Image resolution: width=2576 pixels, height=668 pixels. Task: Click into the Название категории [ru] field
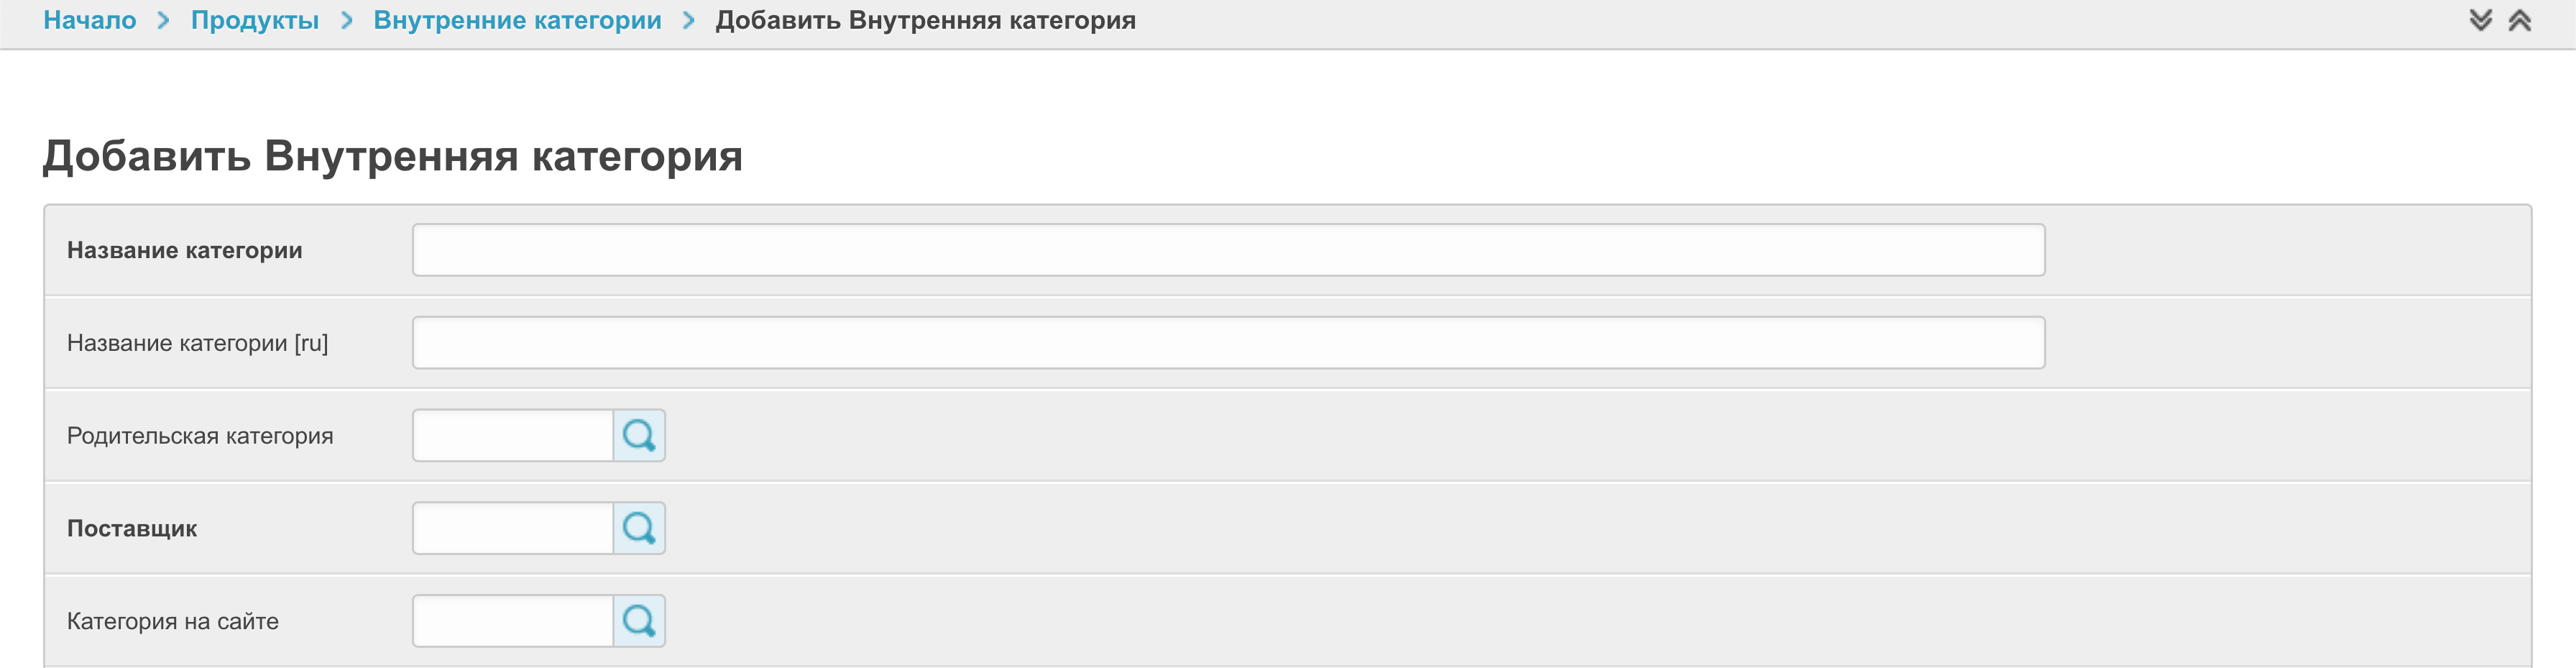(1228, 343)
